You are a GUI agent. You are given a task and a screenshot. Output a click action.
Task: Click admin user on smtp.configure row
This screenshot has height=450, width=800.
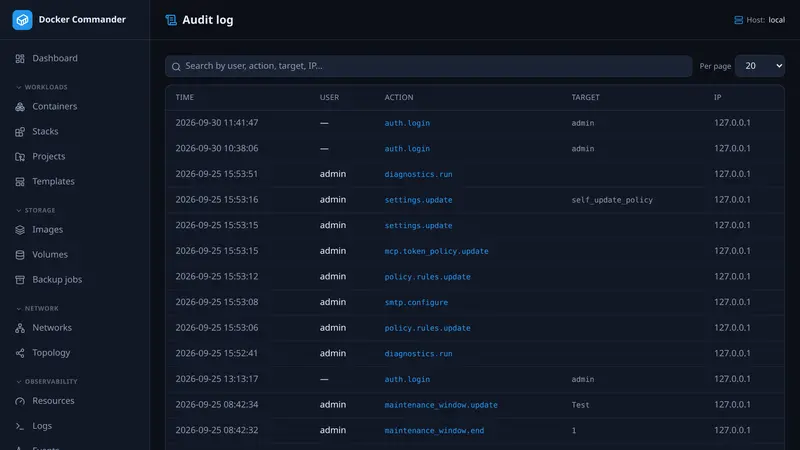tap(333, 302)
